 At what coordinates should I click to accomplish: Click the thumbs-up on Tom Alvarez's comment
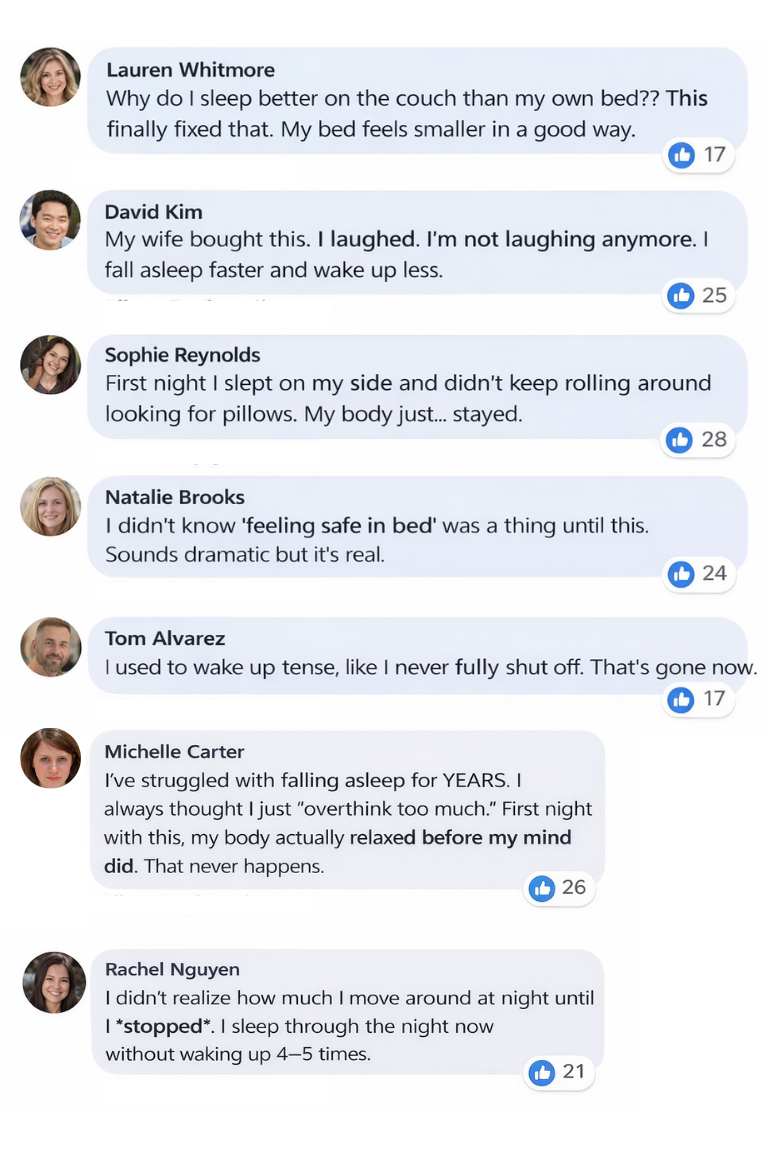click(681, 698)
